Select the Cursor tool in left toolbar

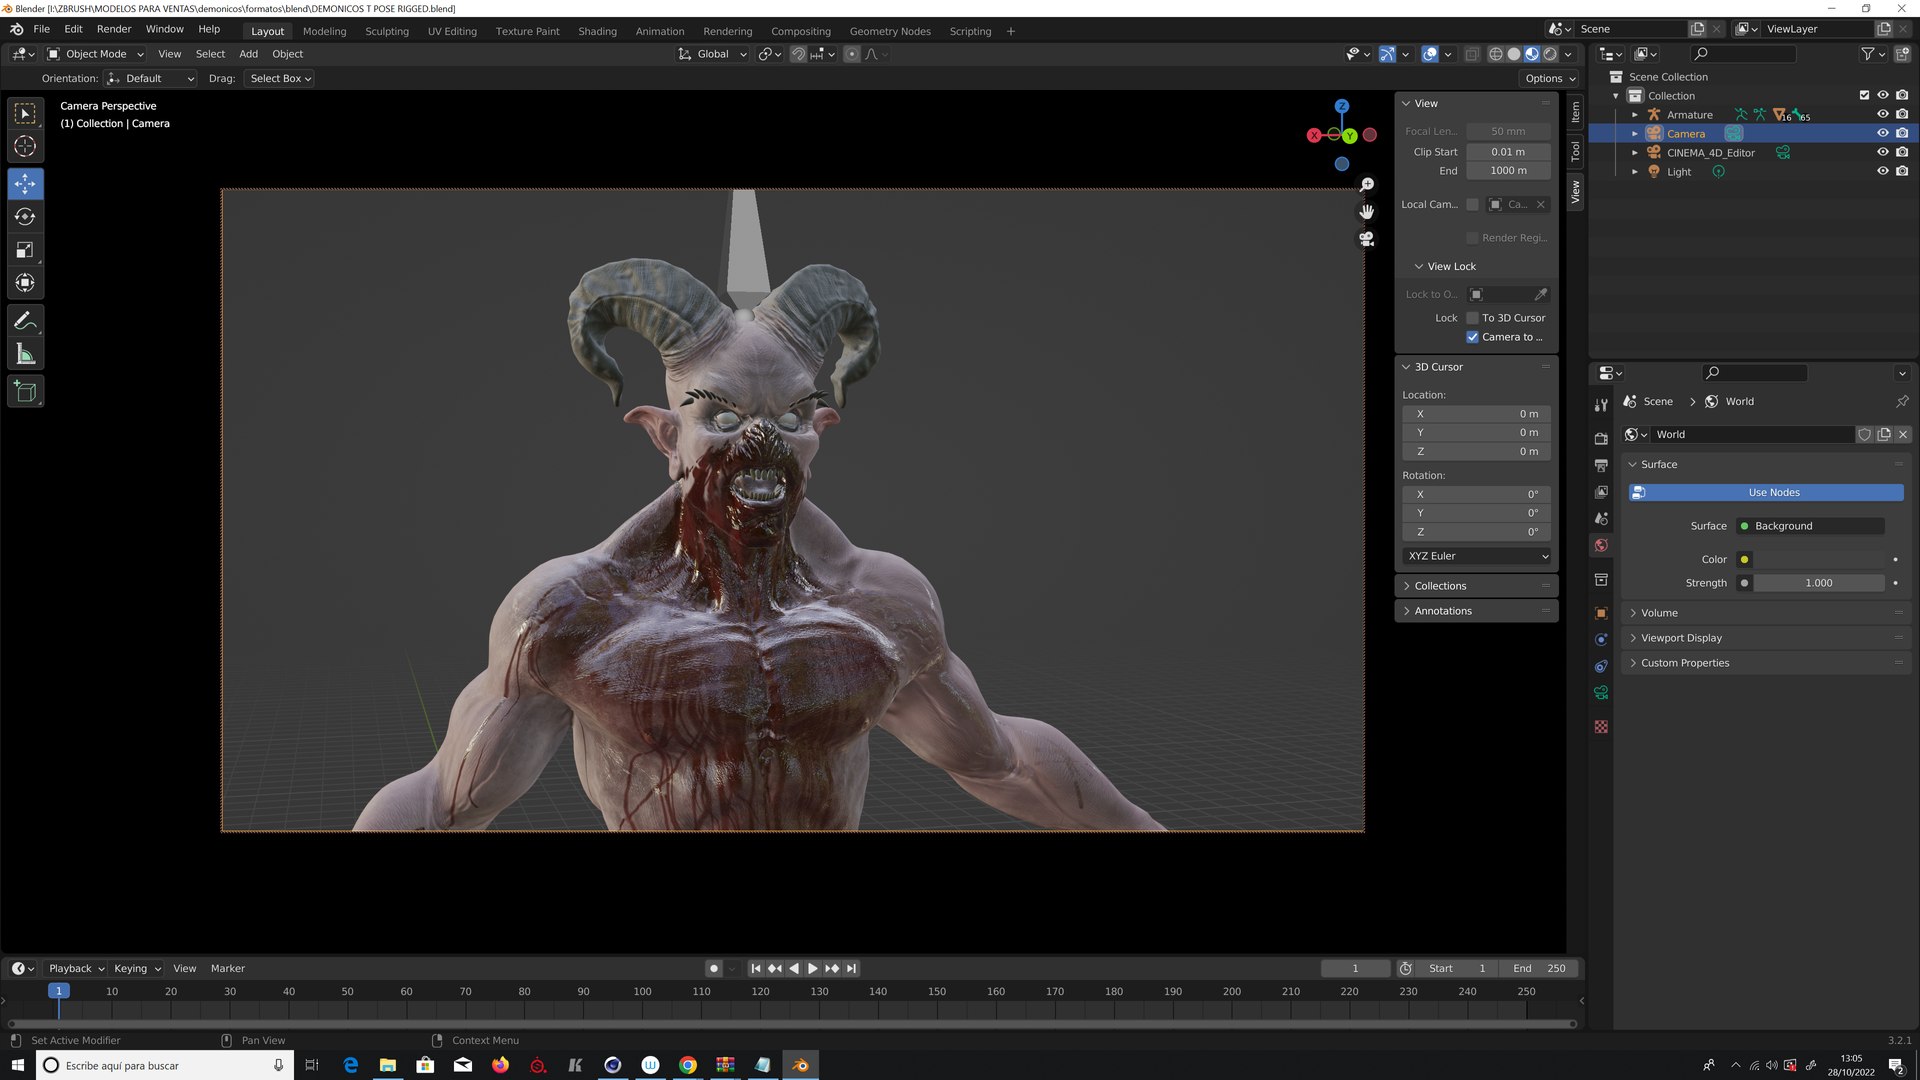(25, 146)
